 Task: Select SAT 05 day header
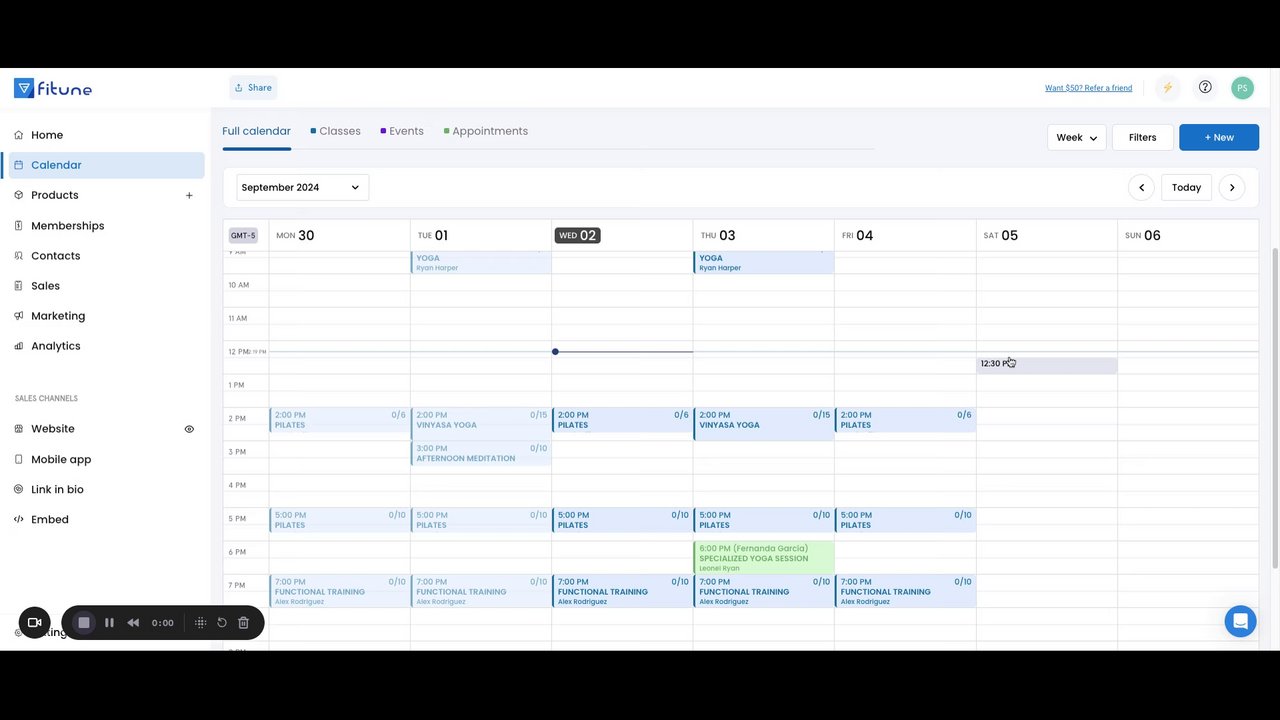(x=1001, y=236)
